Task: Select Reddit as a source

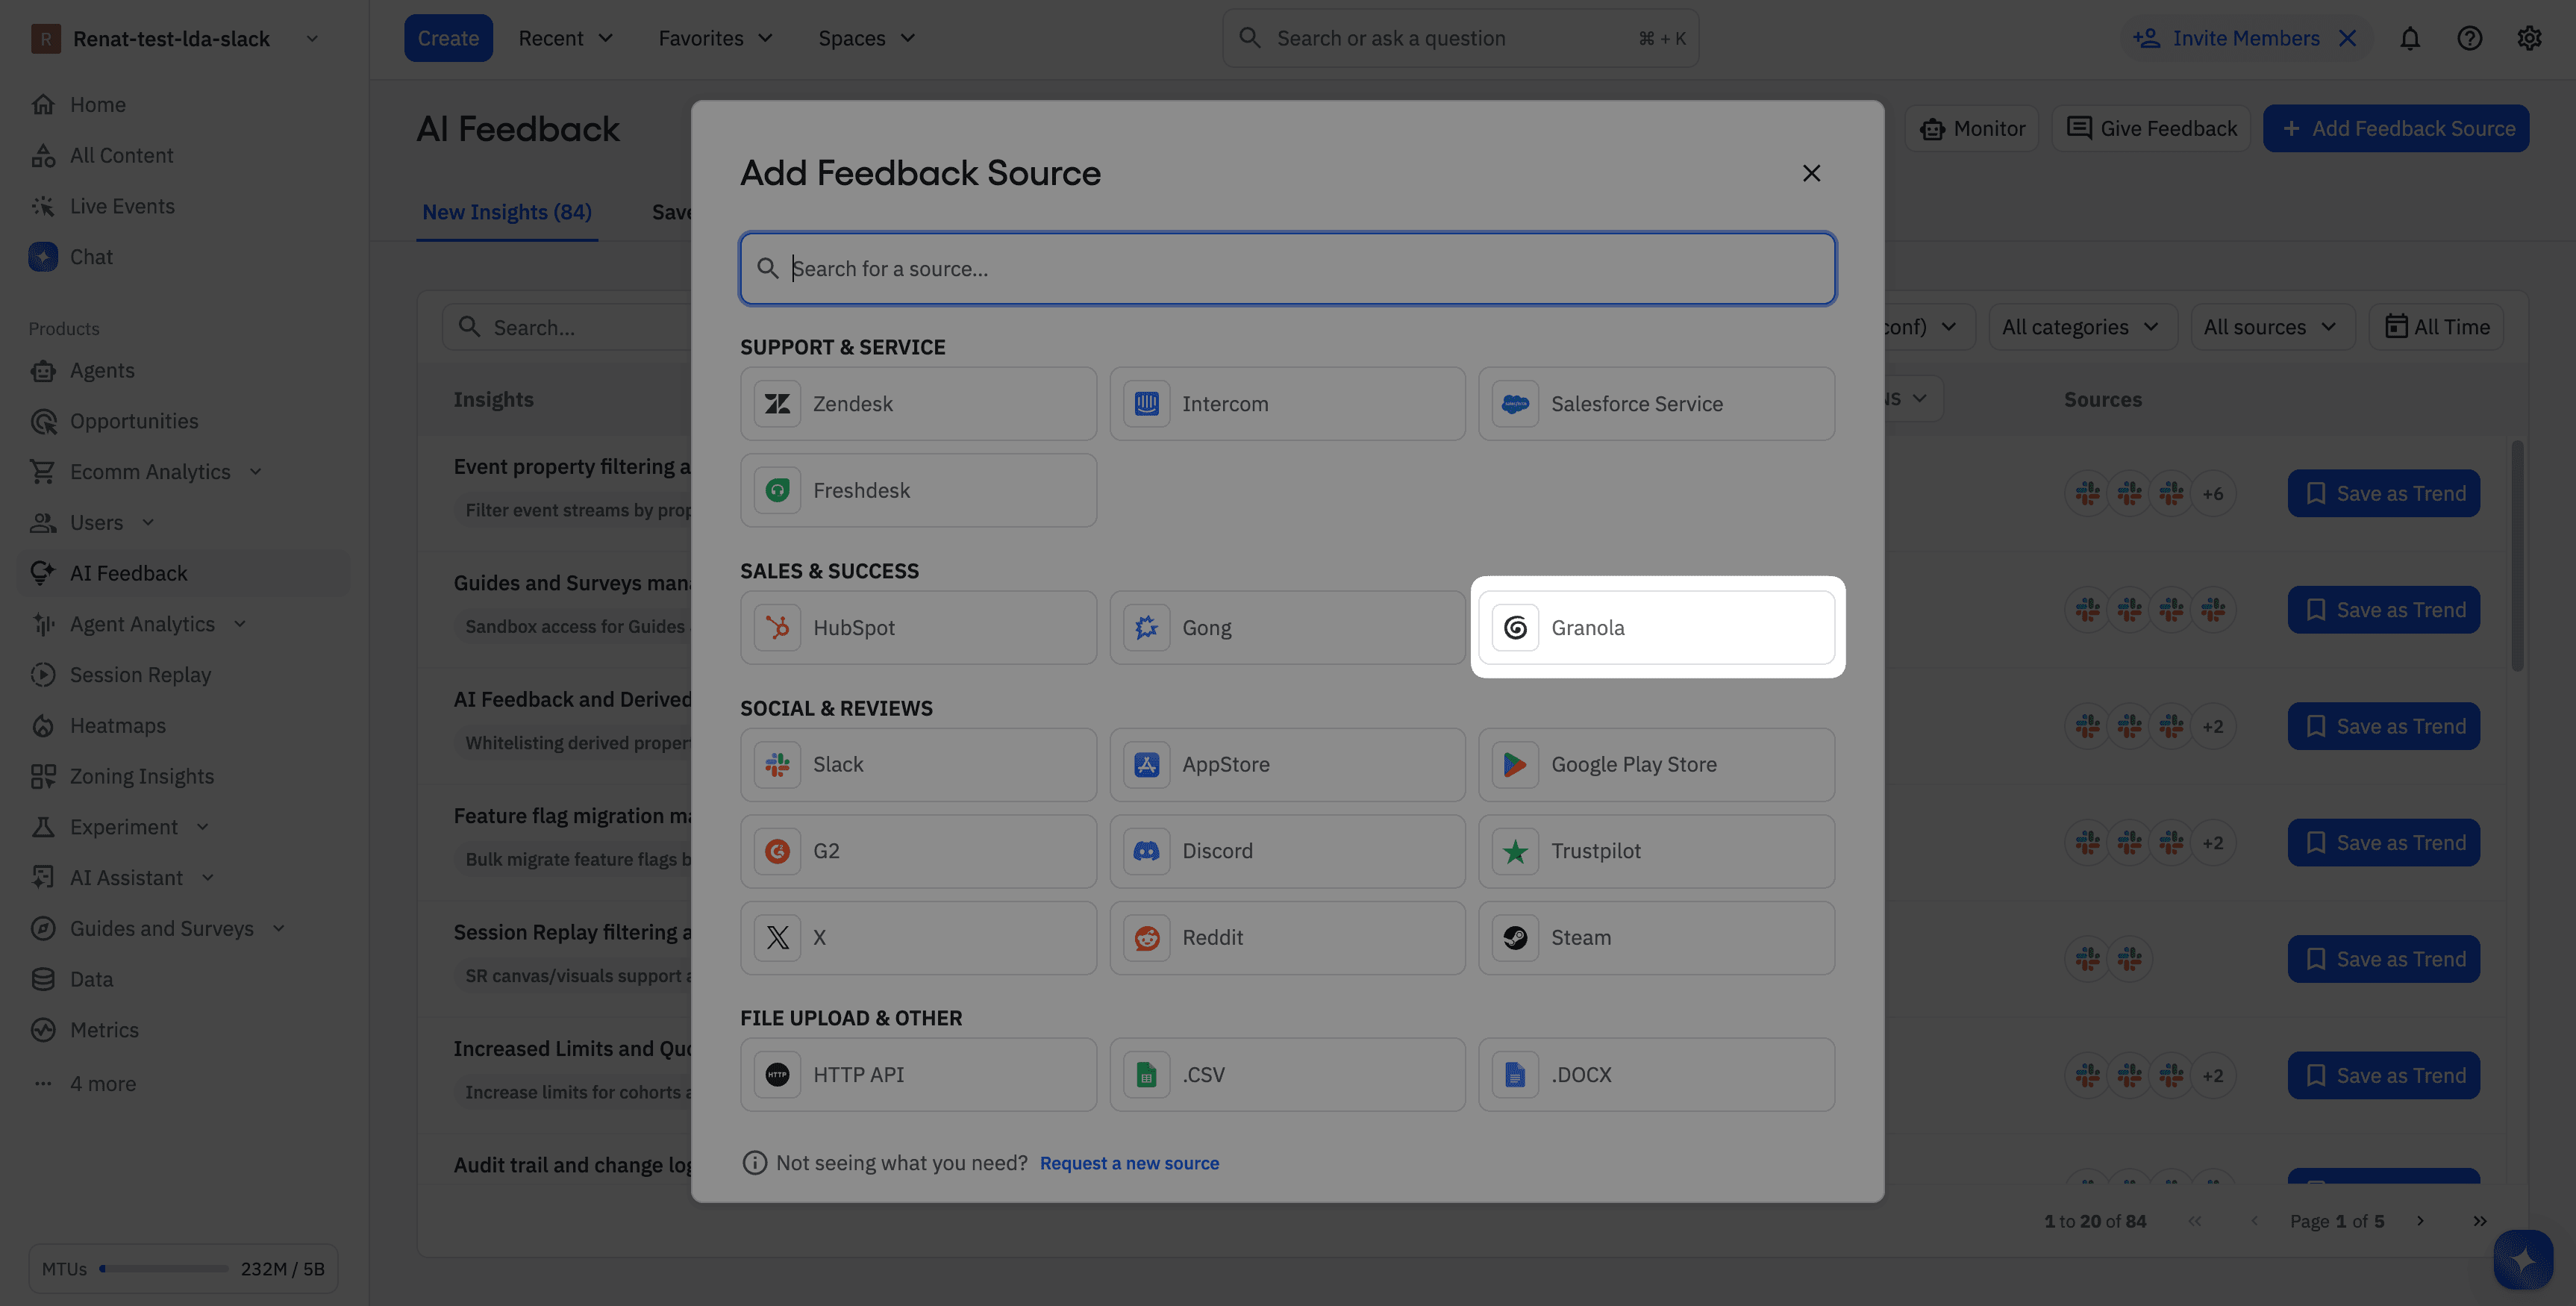Action: [1287, 938]
